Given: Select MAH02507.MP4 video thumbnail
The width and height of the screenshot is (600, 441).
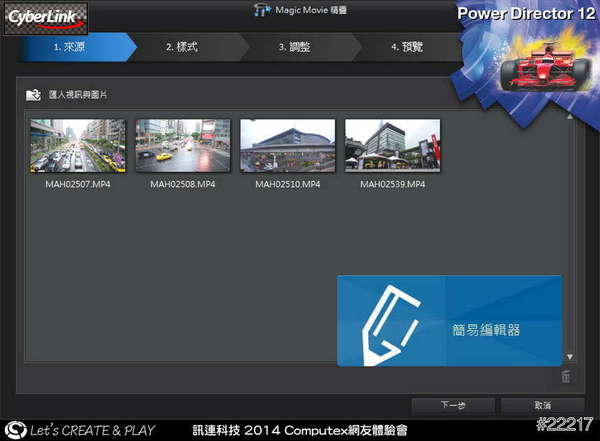Looking at the screenshot, I should tap(78, 146).
